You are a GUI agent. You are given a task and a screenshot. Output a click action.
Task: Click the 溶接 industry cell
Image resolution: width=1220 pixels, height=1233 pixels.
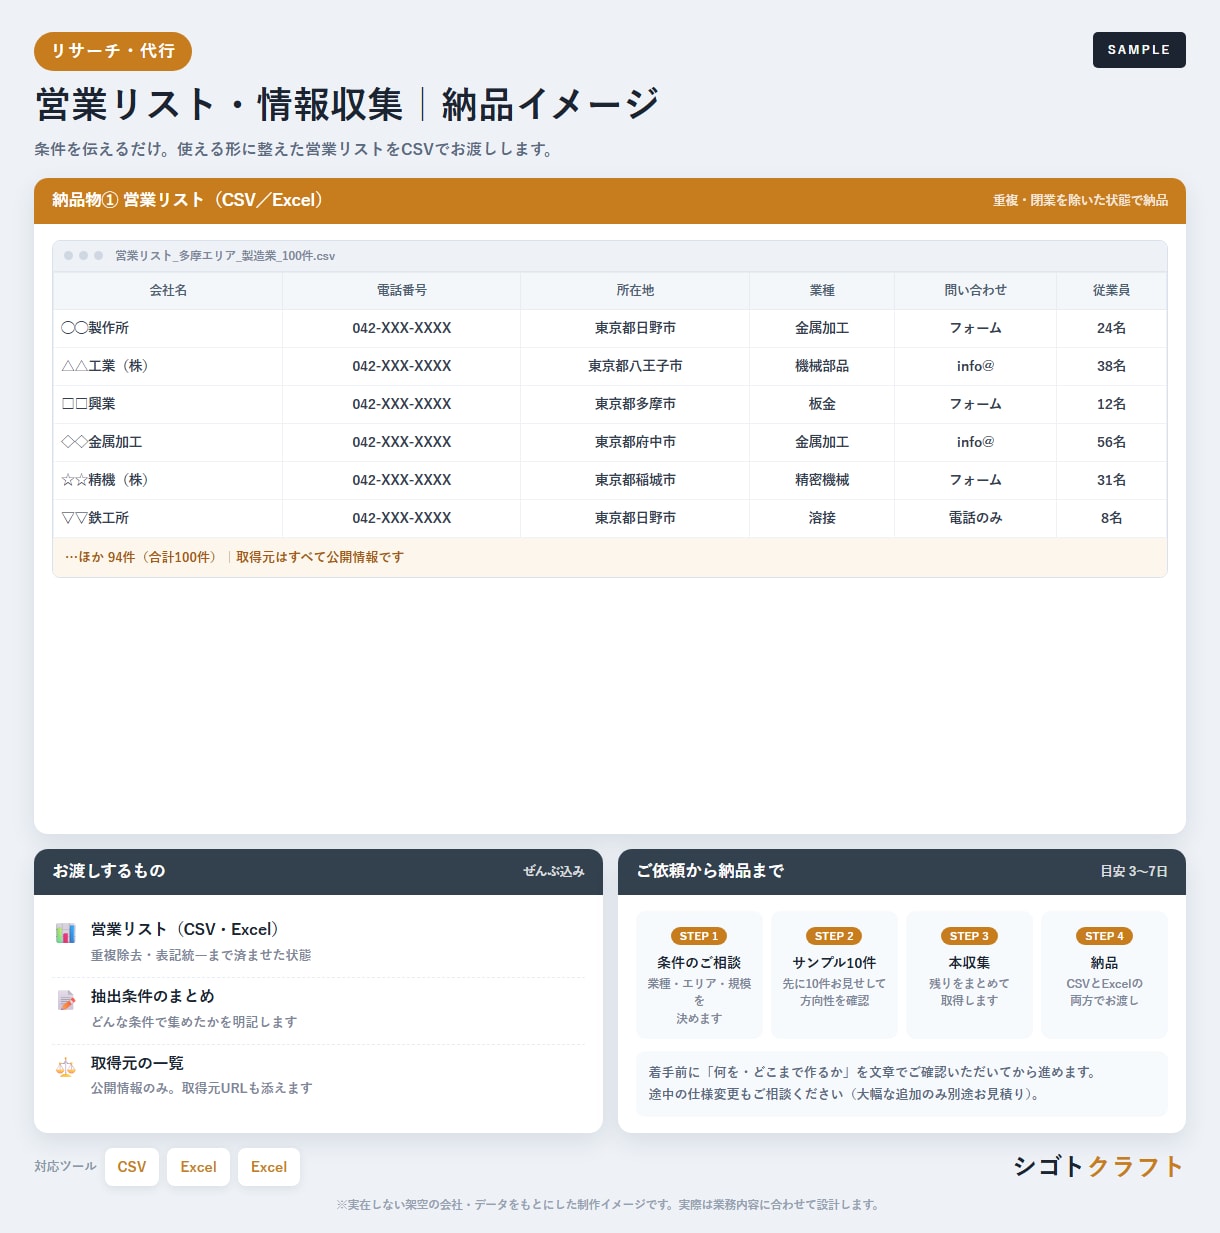point(822,518)
